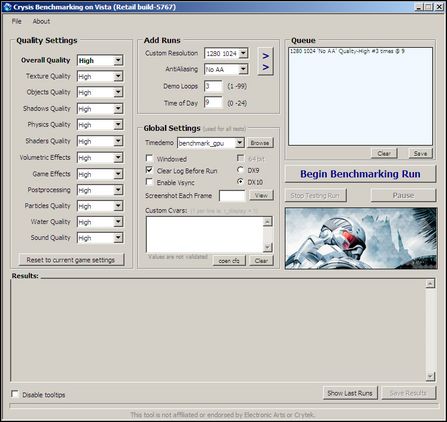
Task: Open the File menu
Action: pos(17,21)
